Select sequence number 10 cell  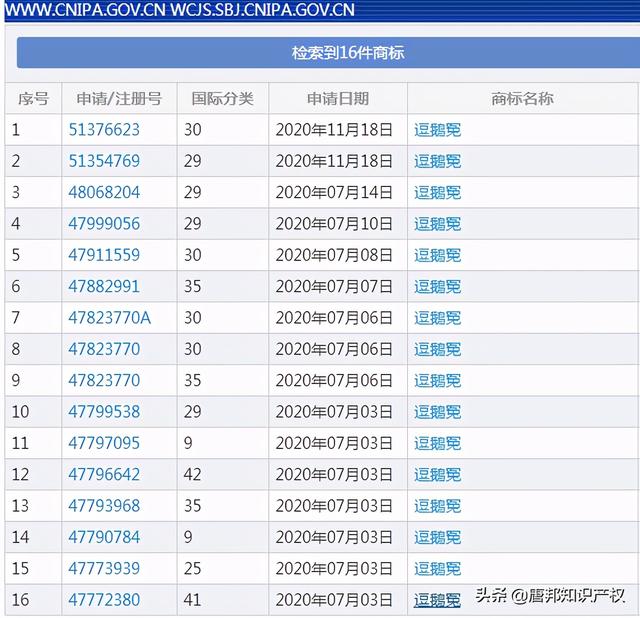(33, 411)
